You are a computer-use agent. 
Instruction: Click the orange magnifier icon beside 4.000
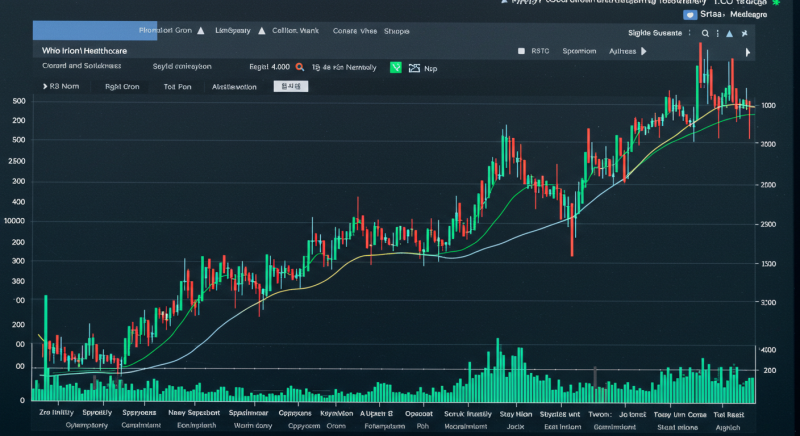(x=300, y=67)
